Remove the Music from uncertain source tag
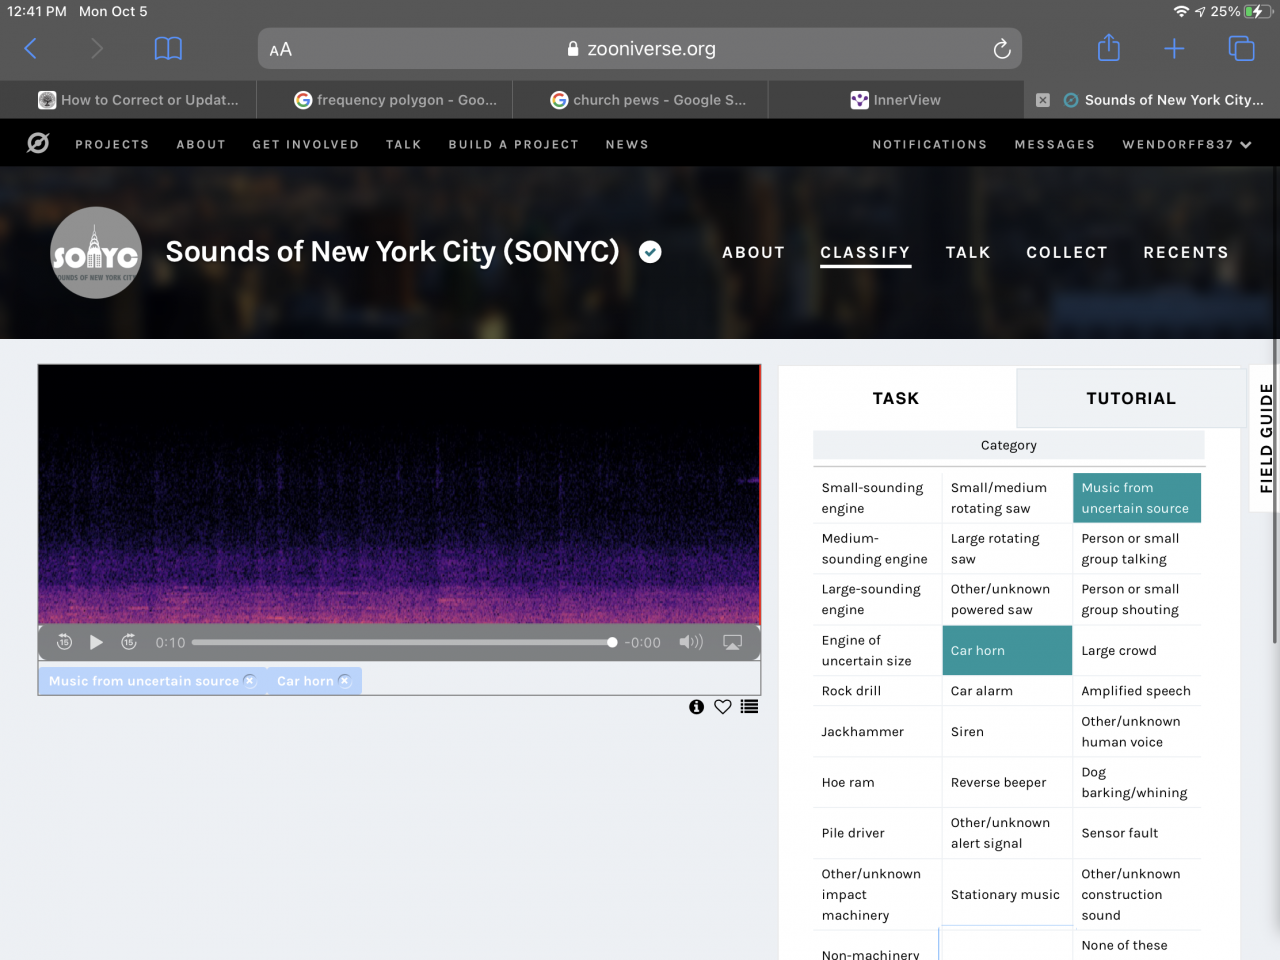1280x960 pixels. tap(250, 681)
